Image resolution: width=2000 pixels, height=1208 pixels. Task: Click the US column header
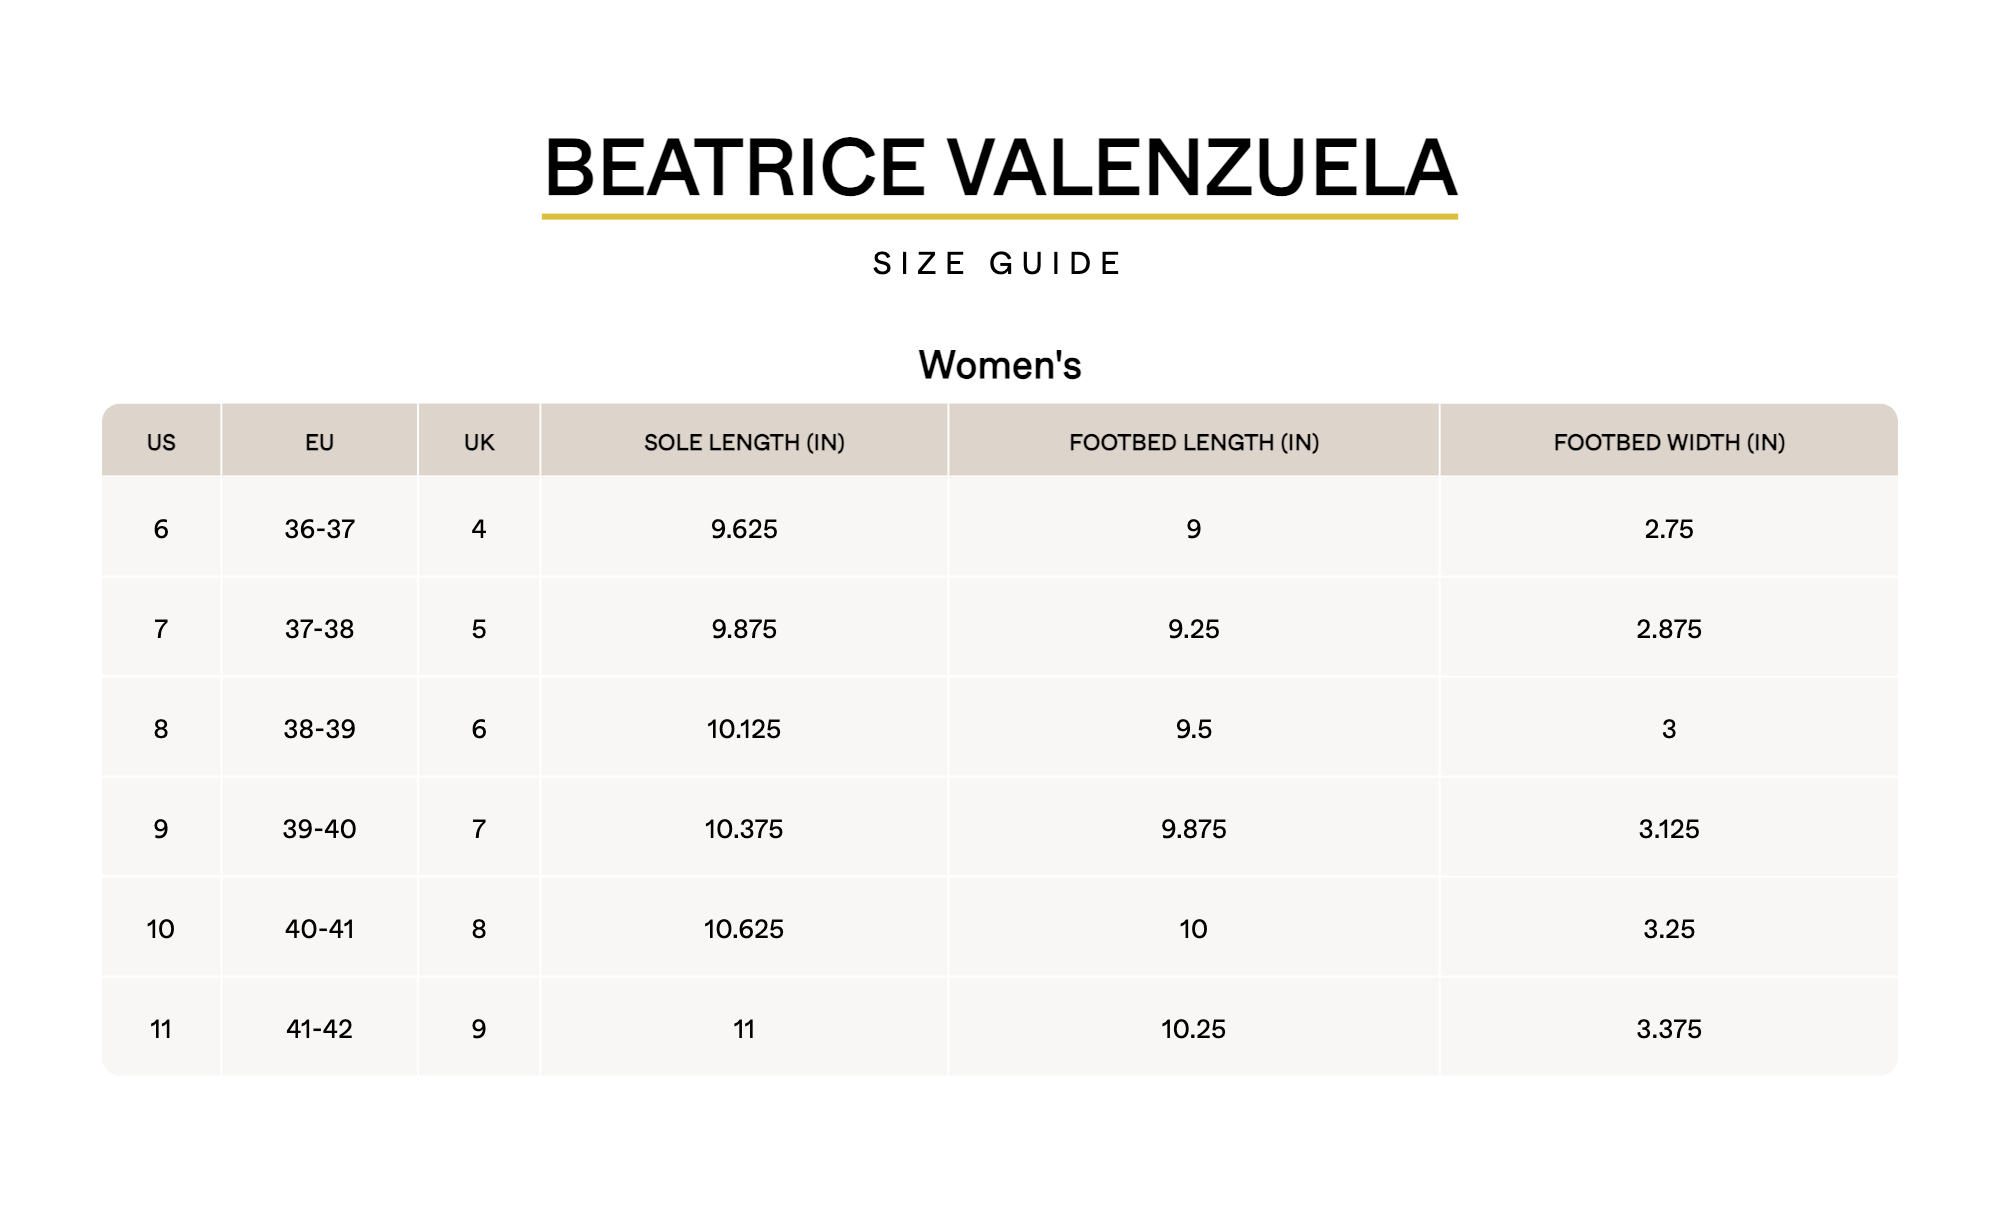[x=161, y=442]
